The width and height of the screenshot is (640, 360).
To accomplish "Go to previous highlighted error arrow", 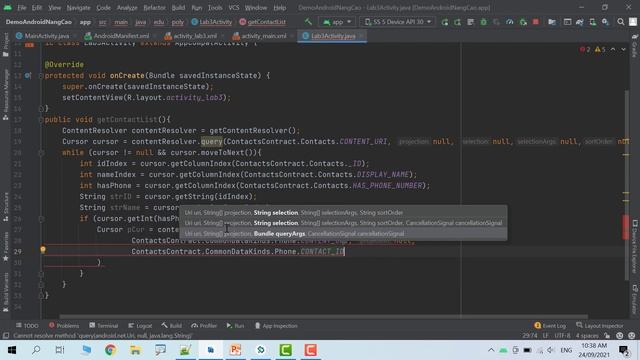I will pos(613,49).
